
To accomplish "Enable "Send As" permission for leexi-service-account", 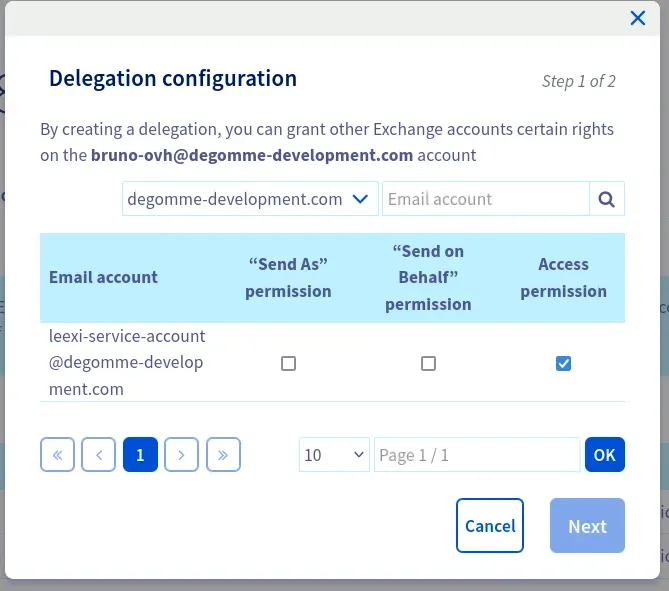I will 288,364.
